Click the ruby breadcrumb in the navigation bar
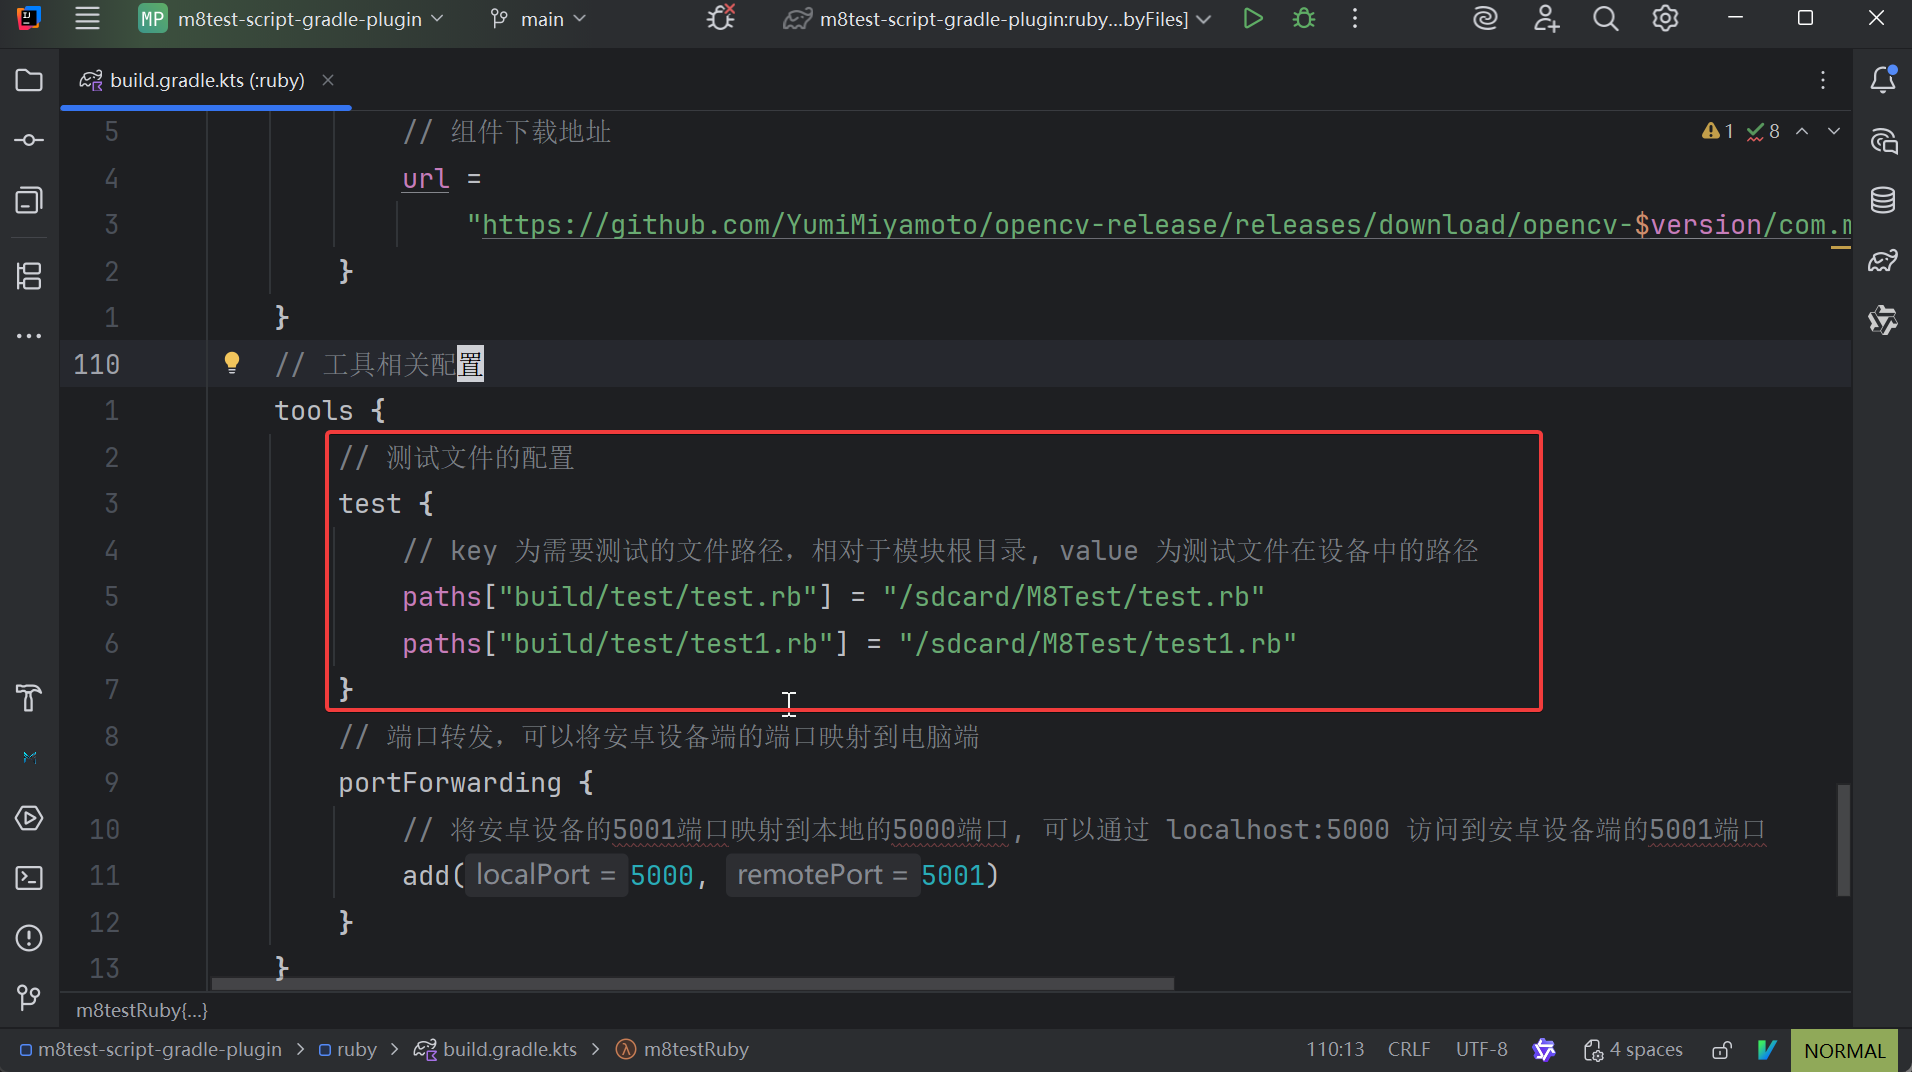The height and width of the screenshot is (1072, 1912). click(x=356, y=1050)
